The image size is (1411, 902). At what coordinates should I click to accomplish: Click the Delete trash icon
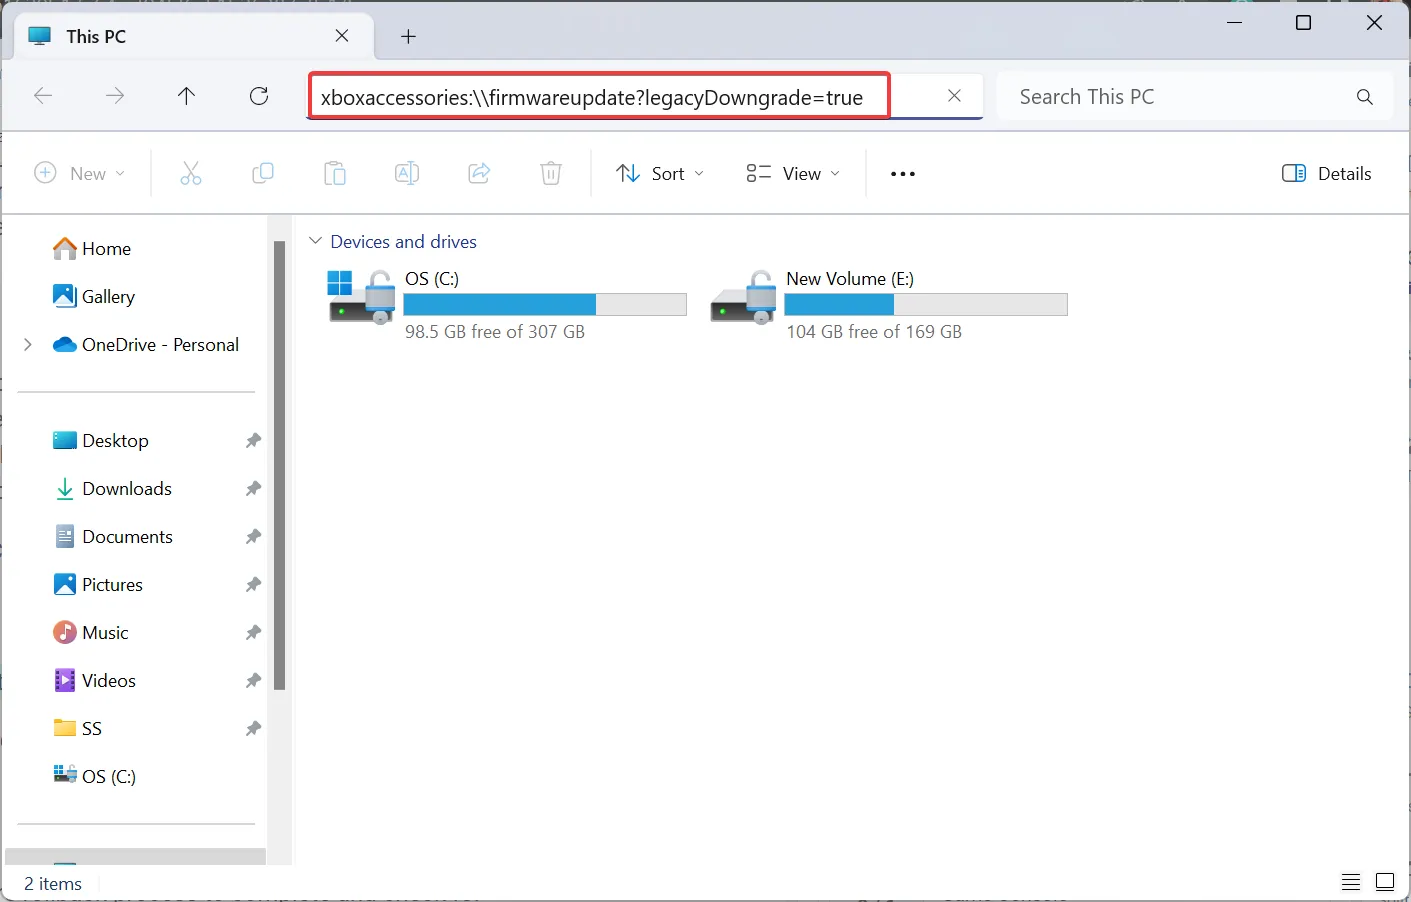551,173
